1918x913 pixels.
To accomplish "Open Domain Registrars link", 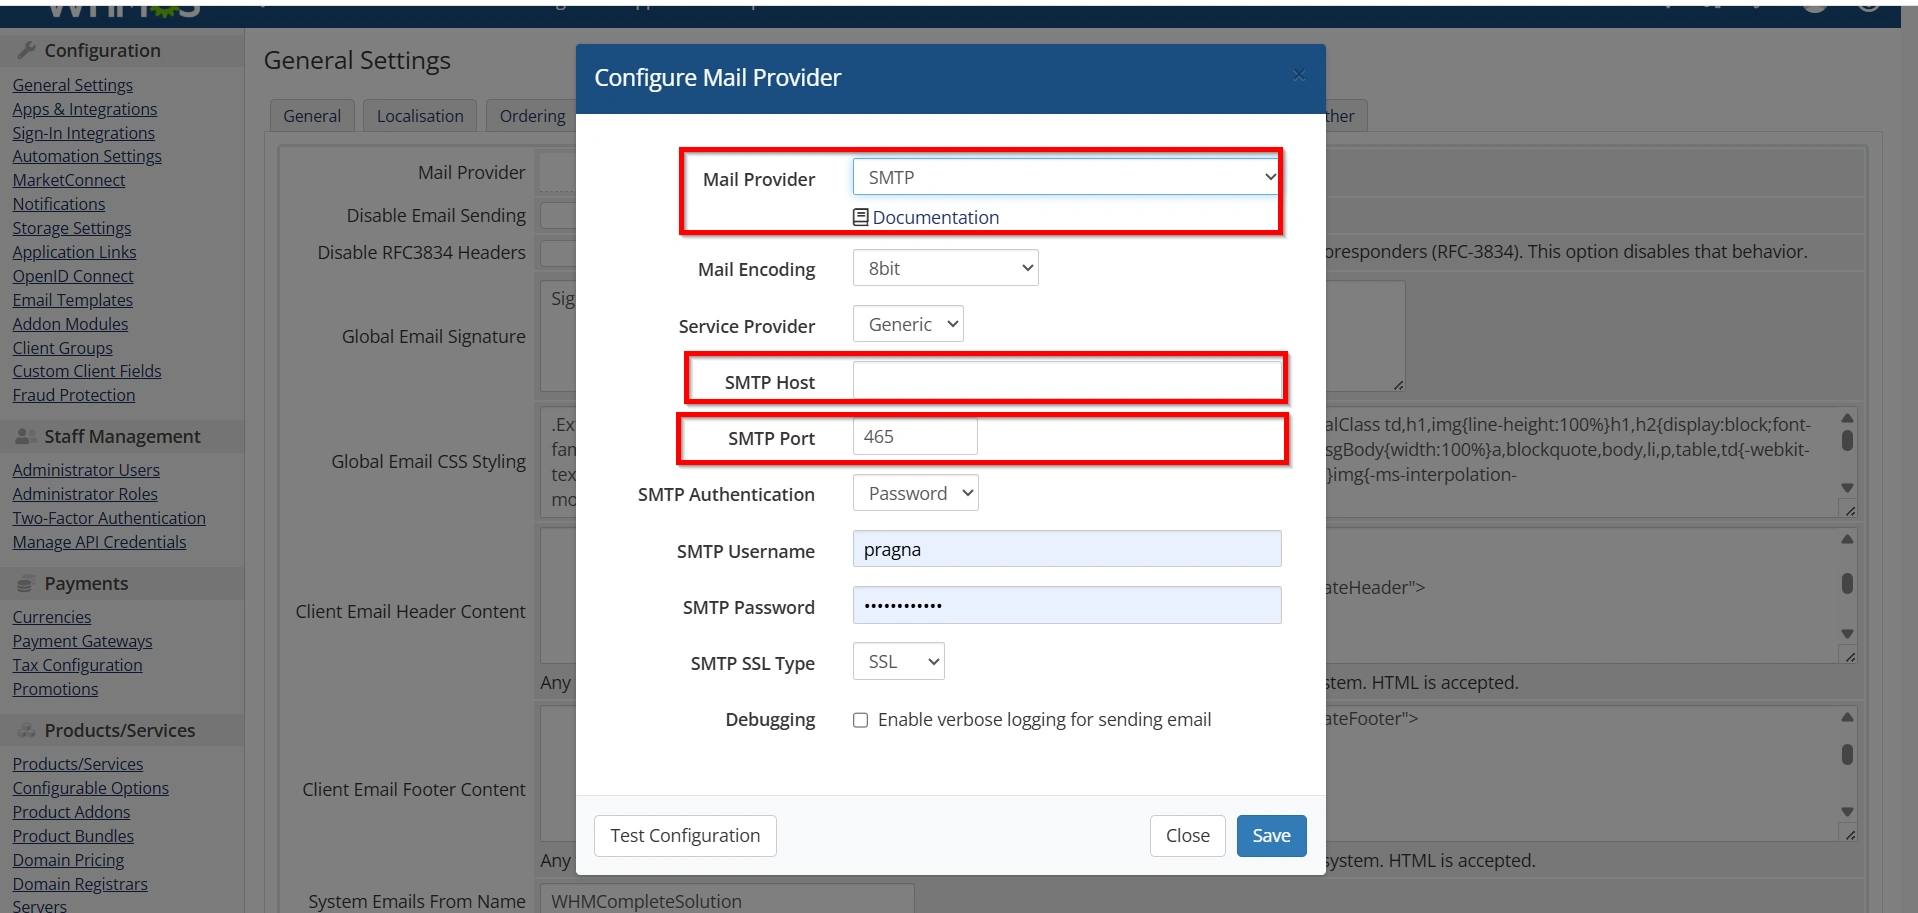I will tap(80, 884).
